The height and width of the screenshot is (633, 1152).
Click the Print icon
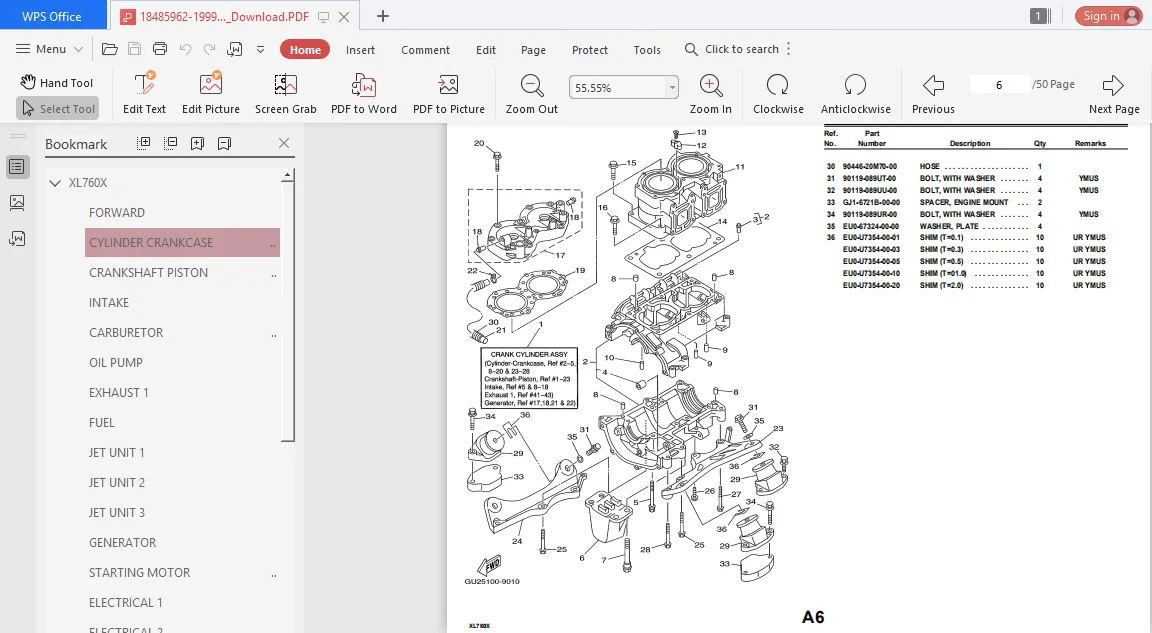point(159,49)
